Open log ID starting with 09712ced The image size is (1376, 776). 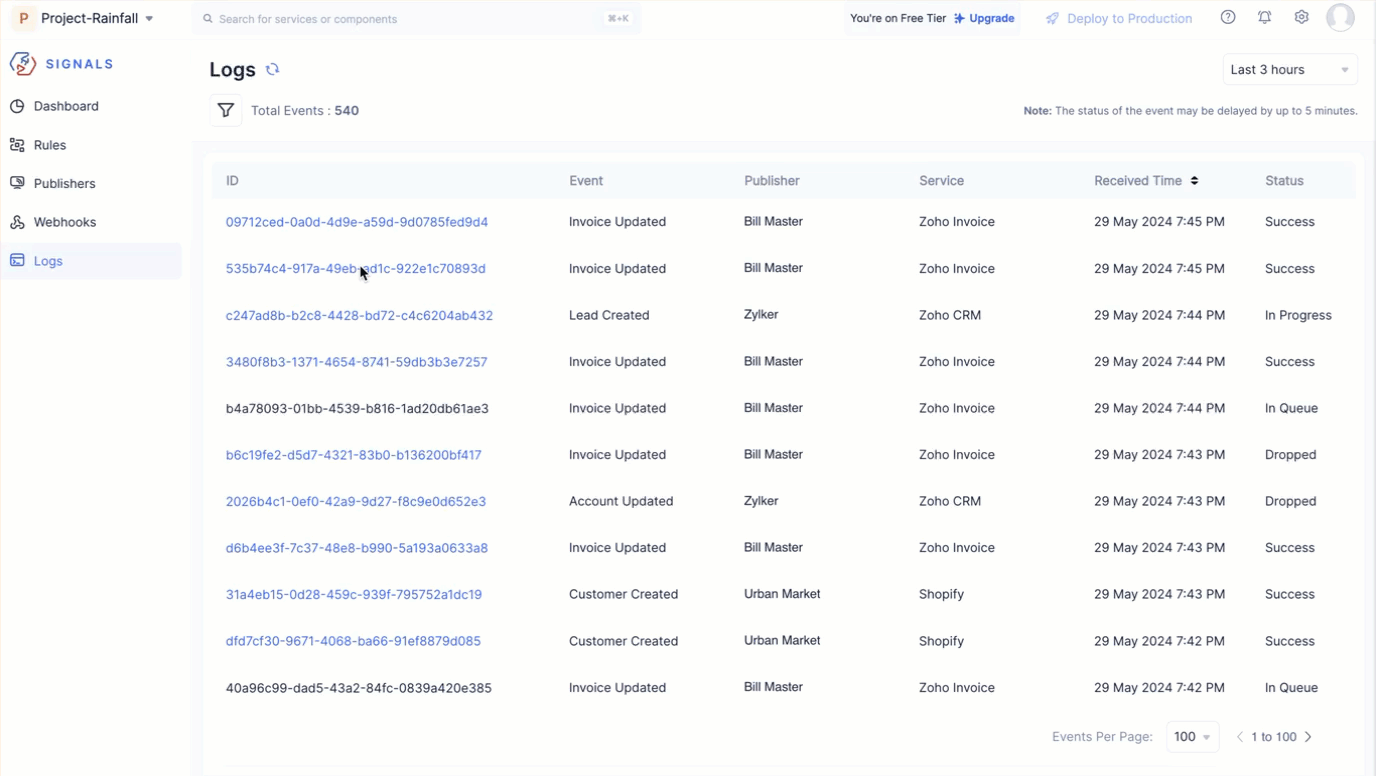click(357, 222)
